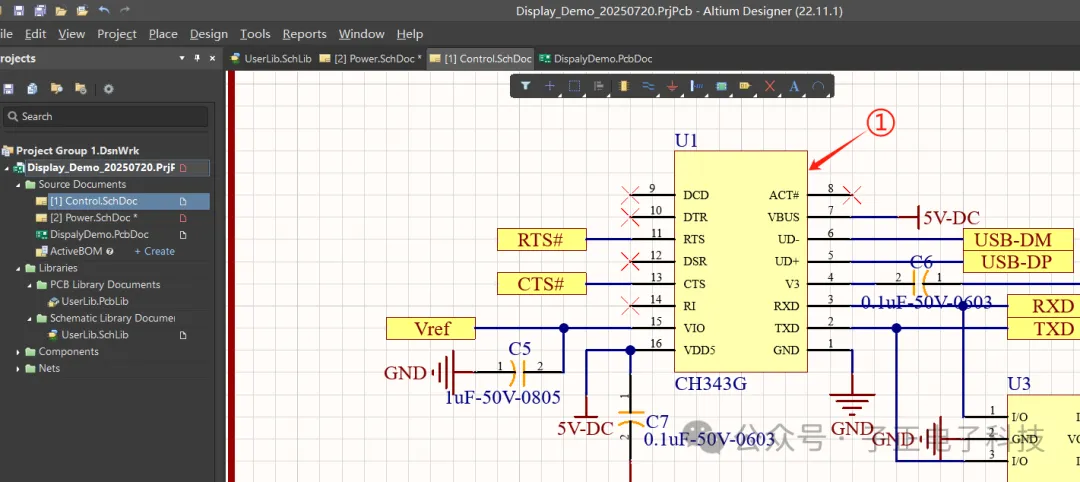Click the + Create link beside ActiveBOM

[x=154, y=251]
